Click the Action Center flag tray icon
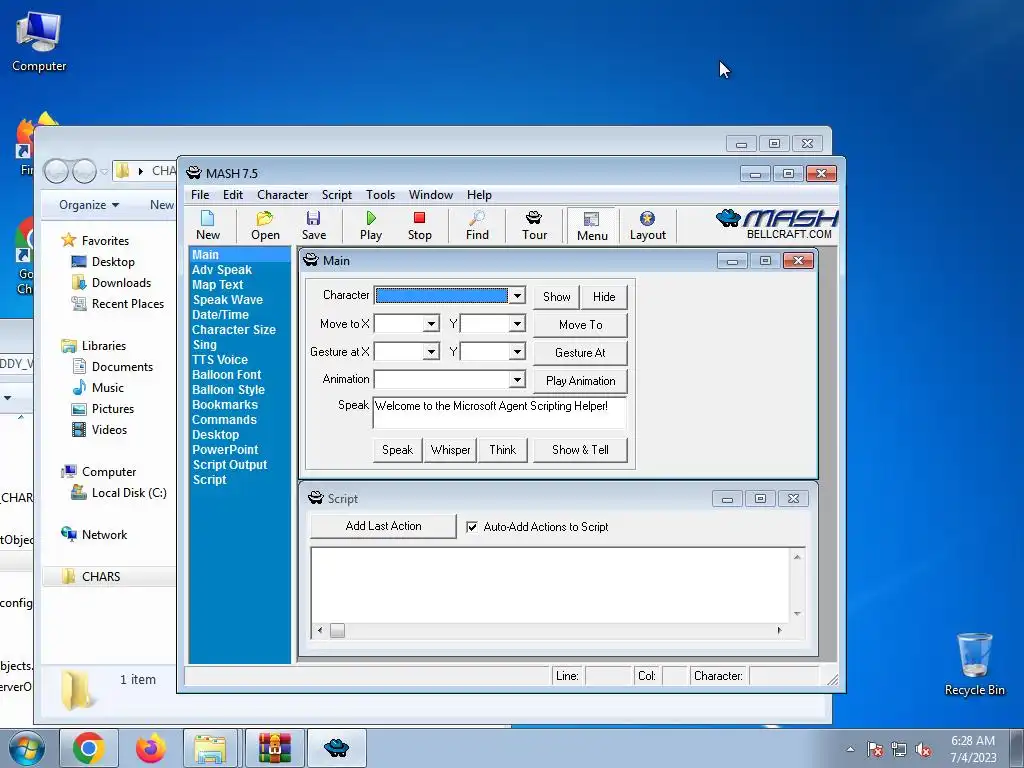 [875, 749]
